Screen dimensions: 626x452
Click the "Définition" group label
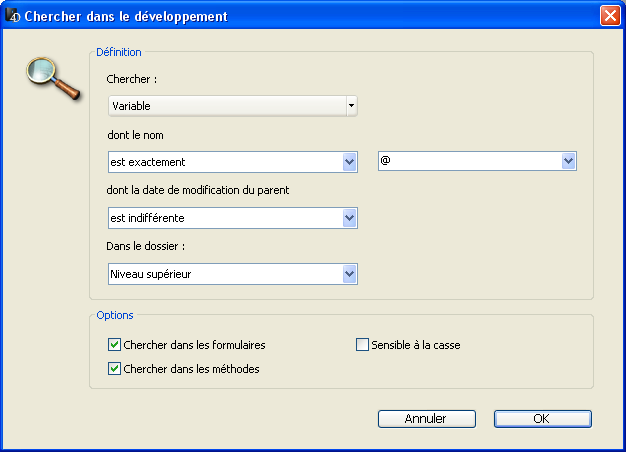[x=118, y=52]
